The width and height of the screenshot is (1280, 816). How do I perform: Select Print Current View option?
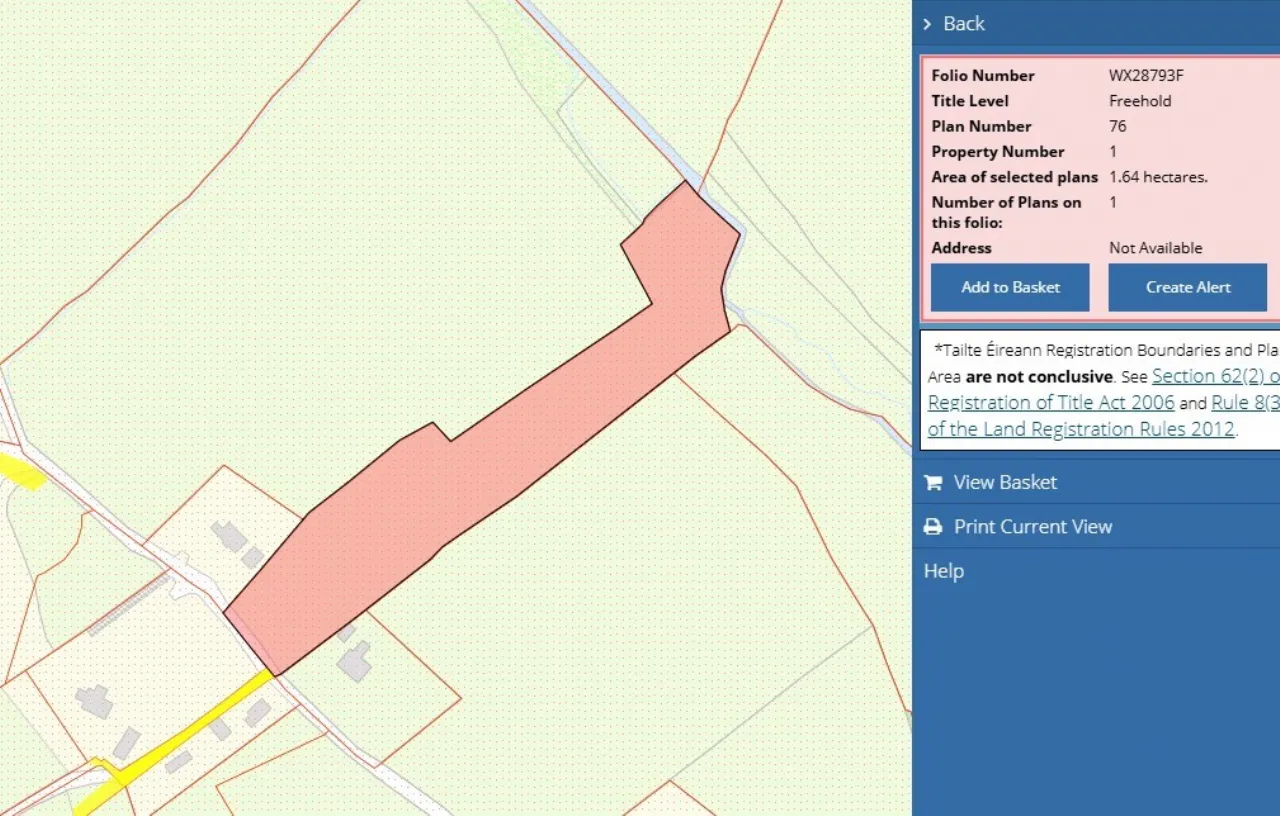click(1033, 527)
